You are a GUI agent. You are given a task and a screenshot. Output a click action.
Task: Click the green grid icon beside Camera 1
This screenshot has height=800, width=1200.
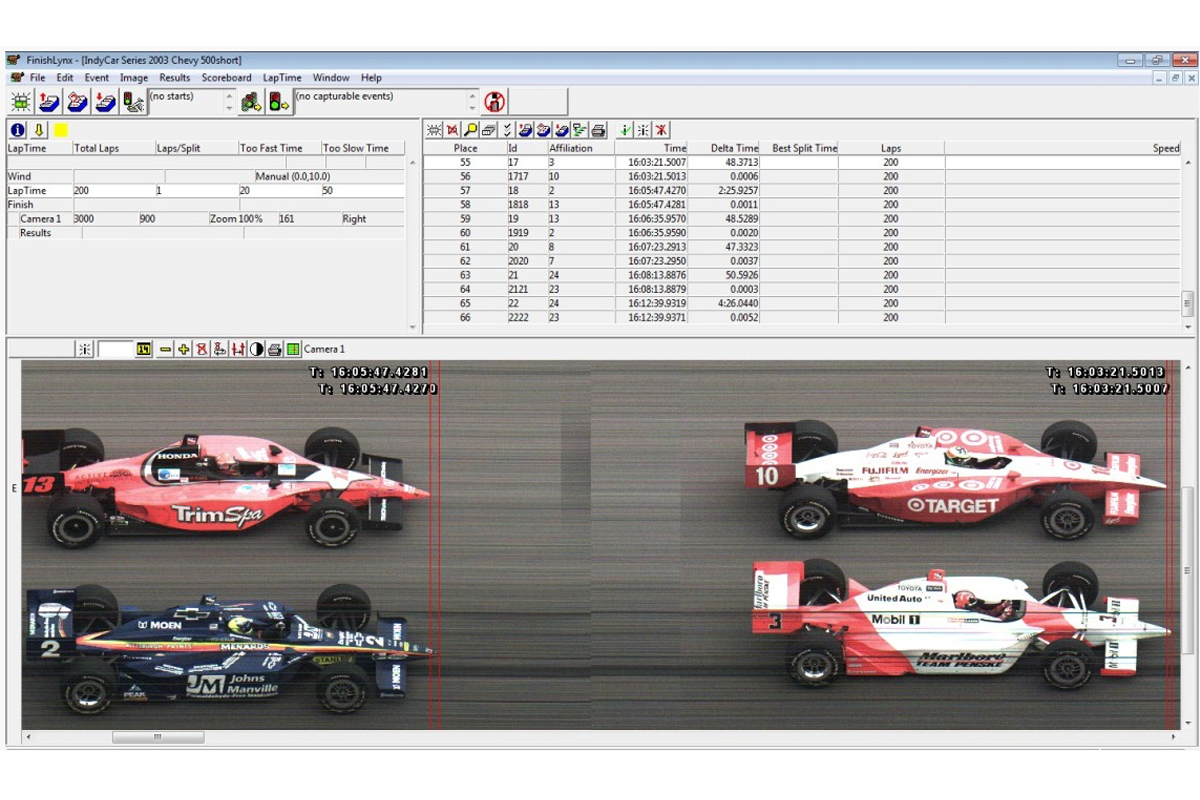(x=293, y=349)
